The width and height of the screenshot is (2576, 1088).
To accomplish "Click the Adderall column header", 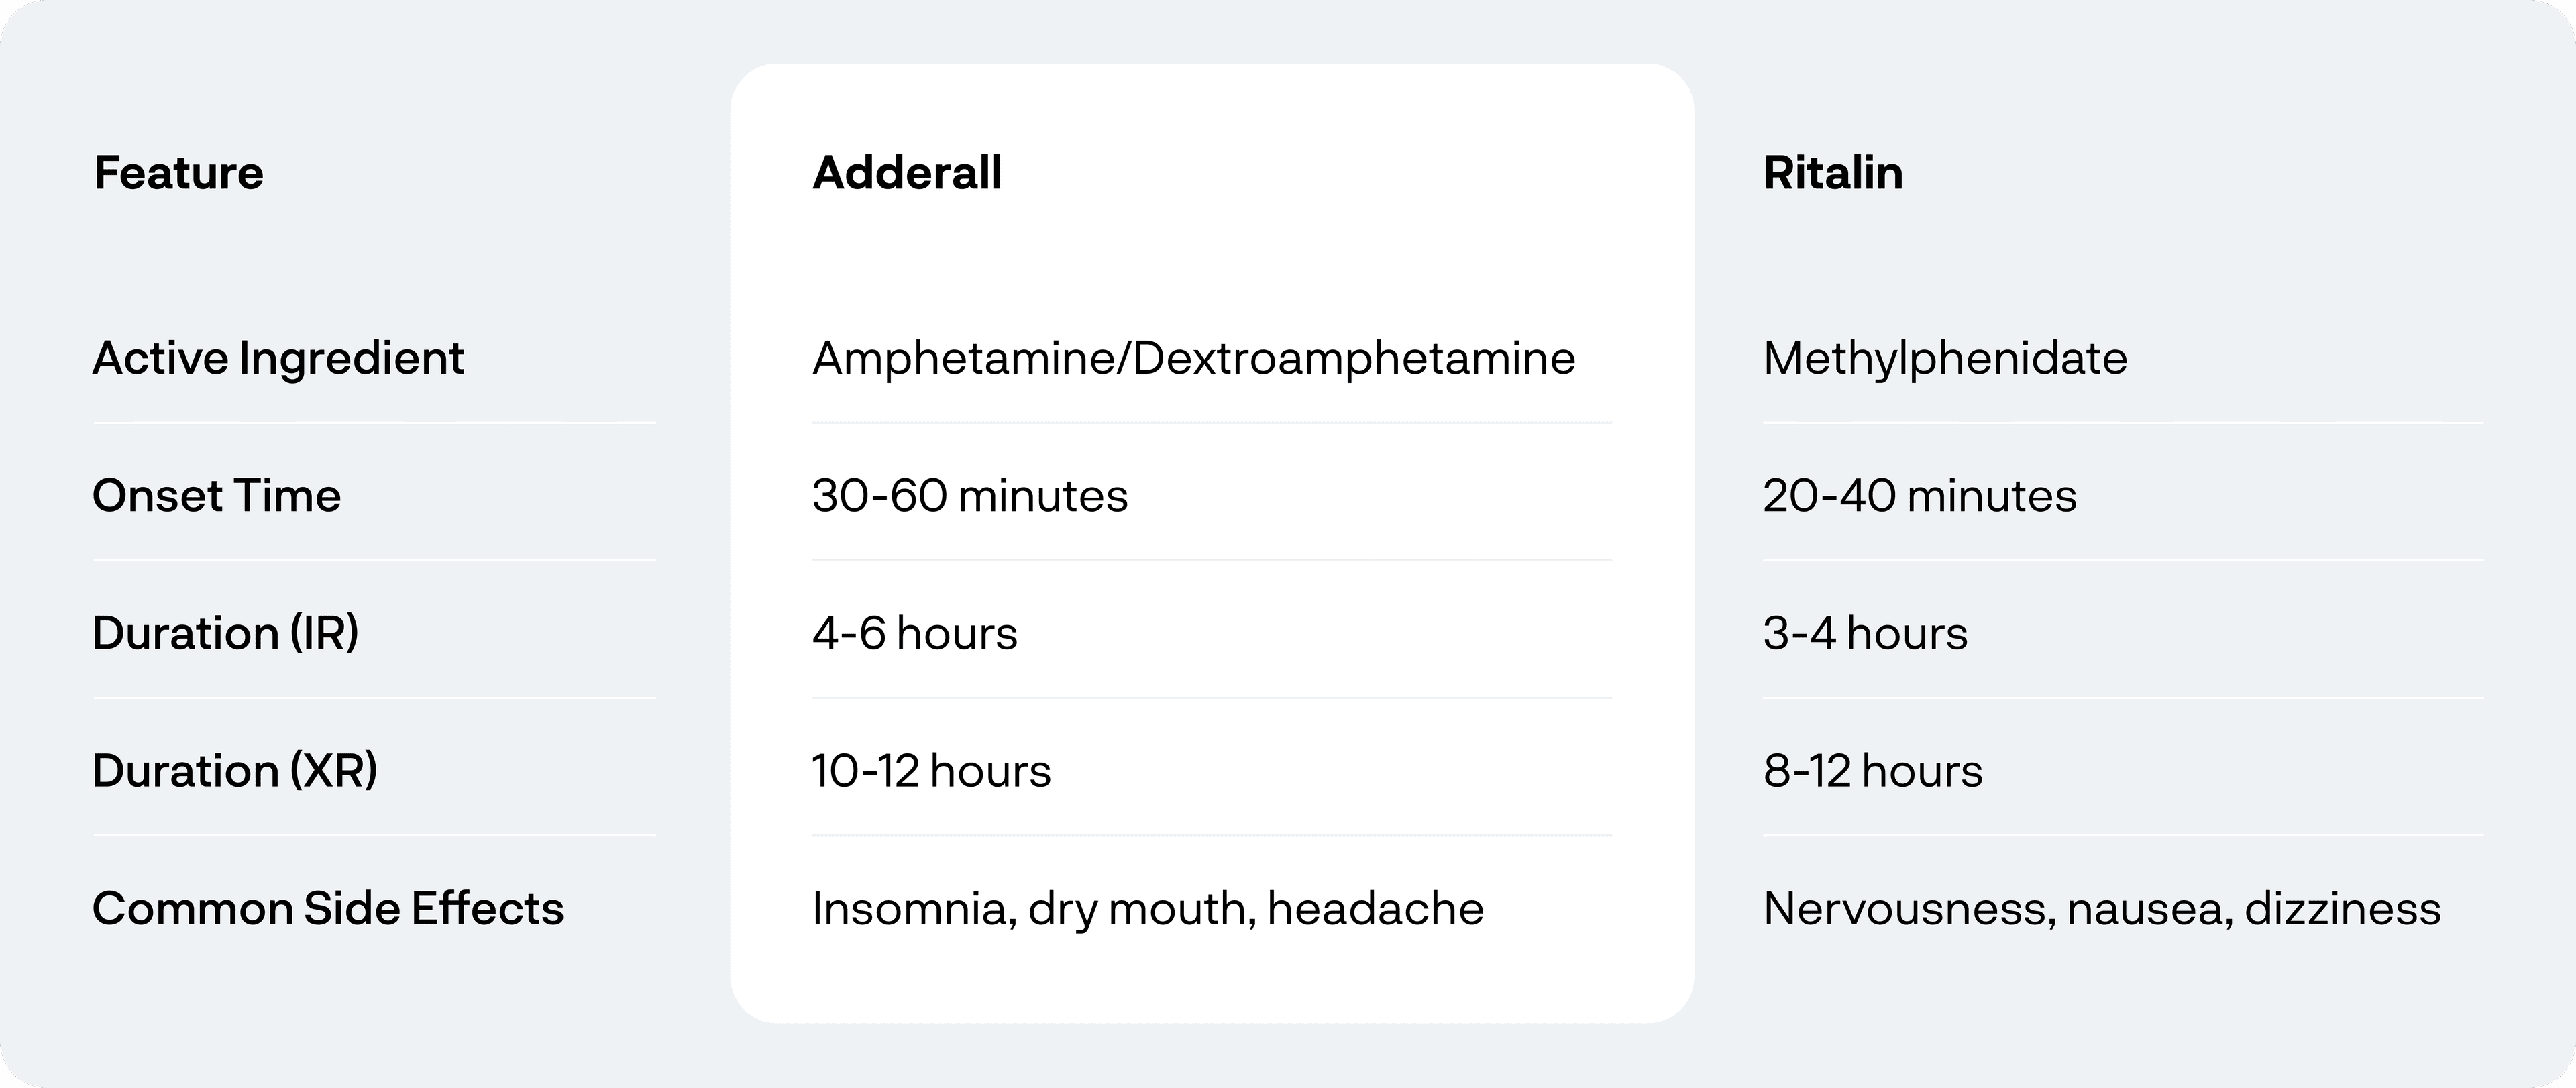I will coord(907,173).
